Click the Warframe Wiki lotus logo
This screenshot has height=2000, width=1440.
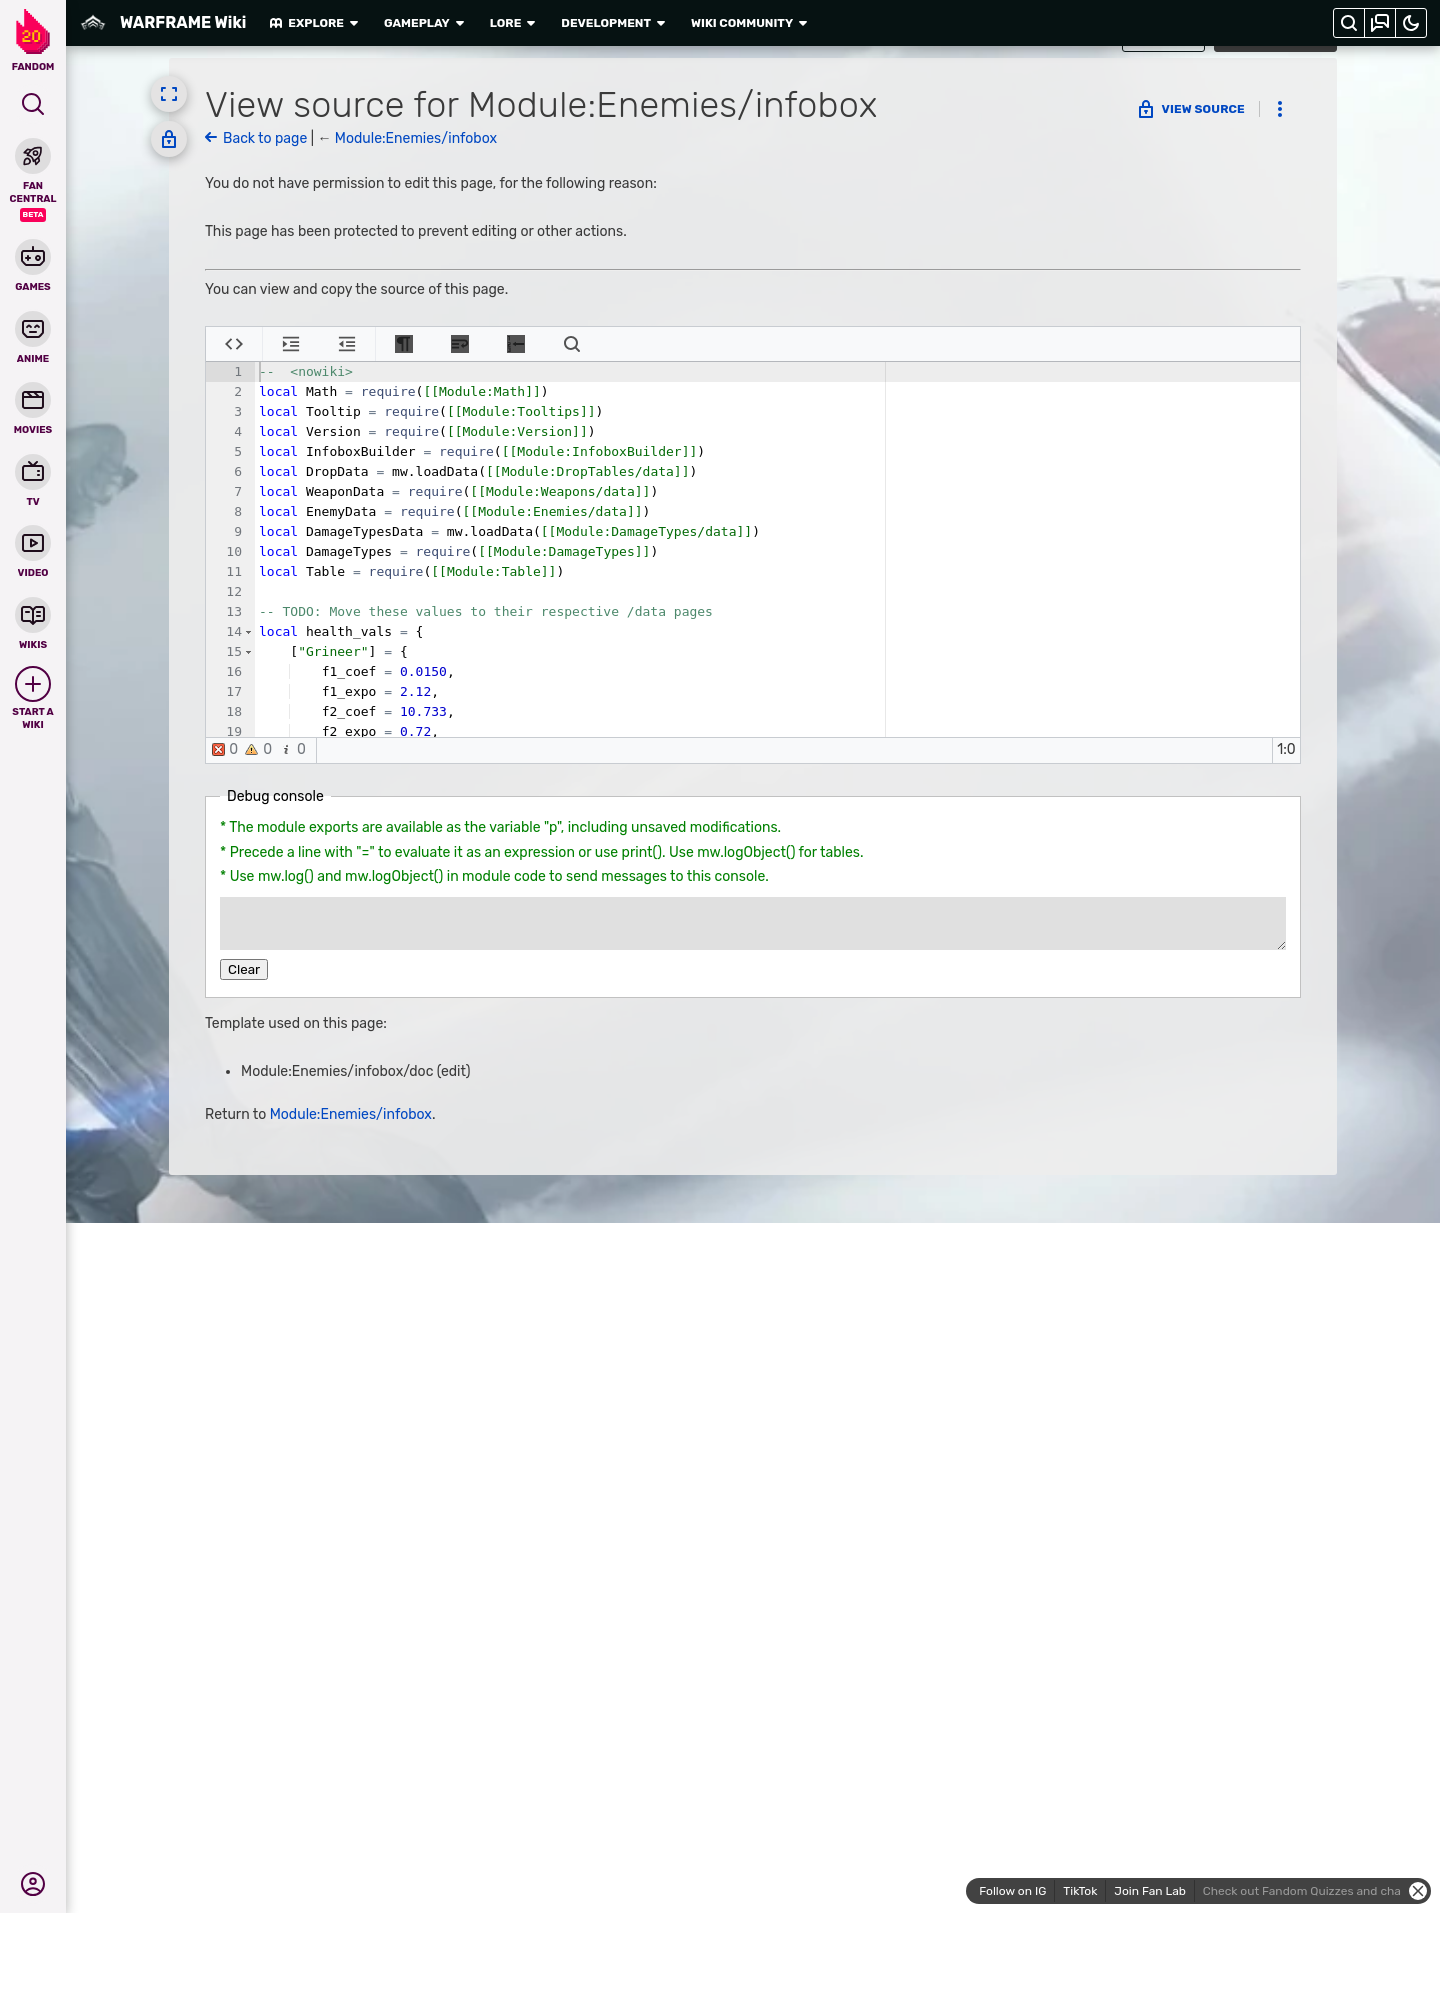point(93,23)
